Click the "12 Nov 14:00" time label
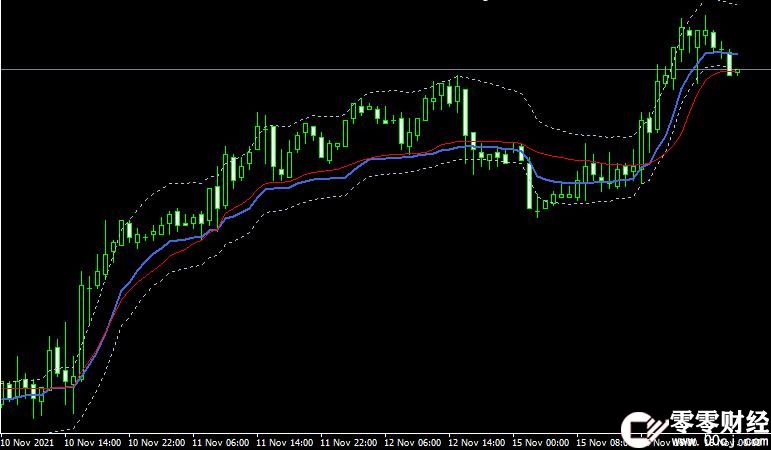The height and width of the screenshot is (450, 771). [x=476, y=443]
